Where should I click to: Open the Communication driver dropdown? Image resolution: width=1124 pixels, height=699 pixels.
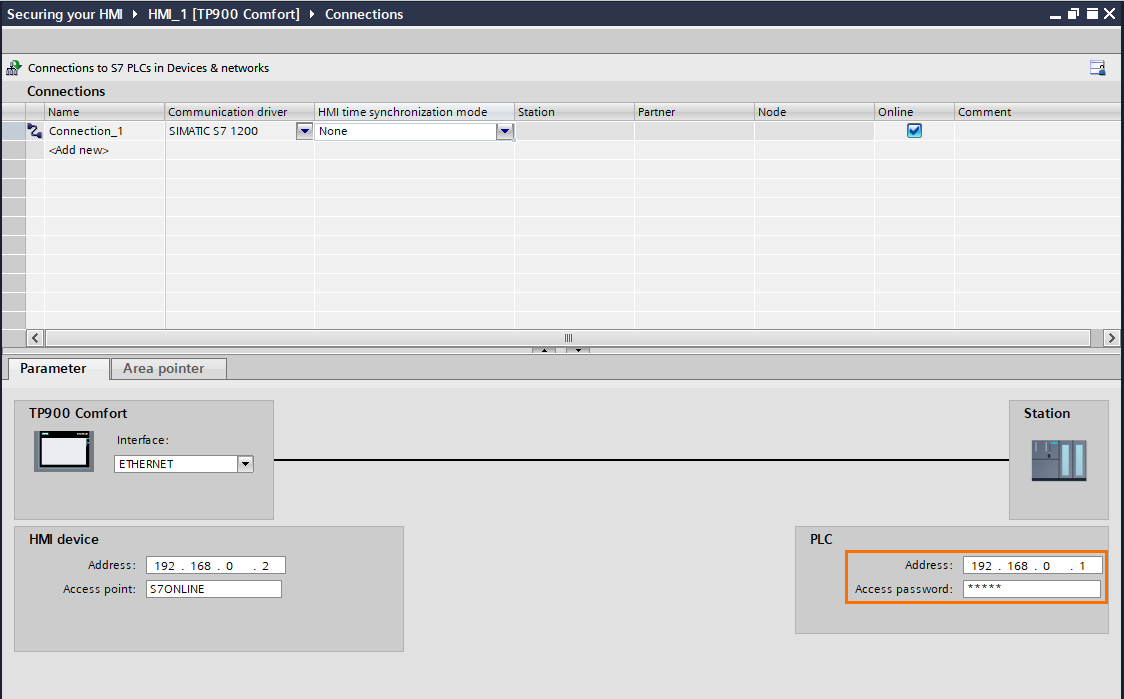[x=304, y=130]
